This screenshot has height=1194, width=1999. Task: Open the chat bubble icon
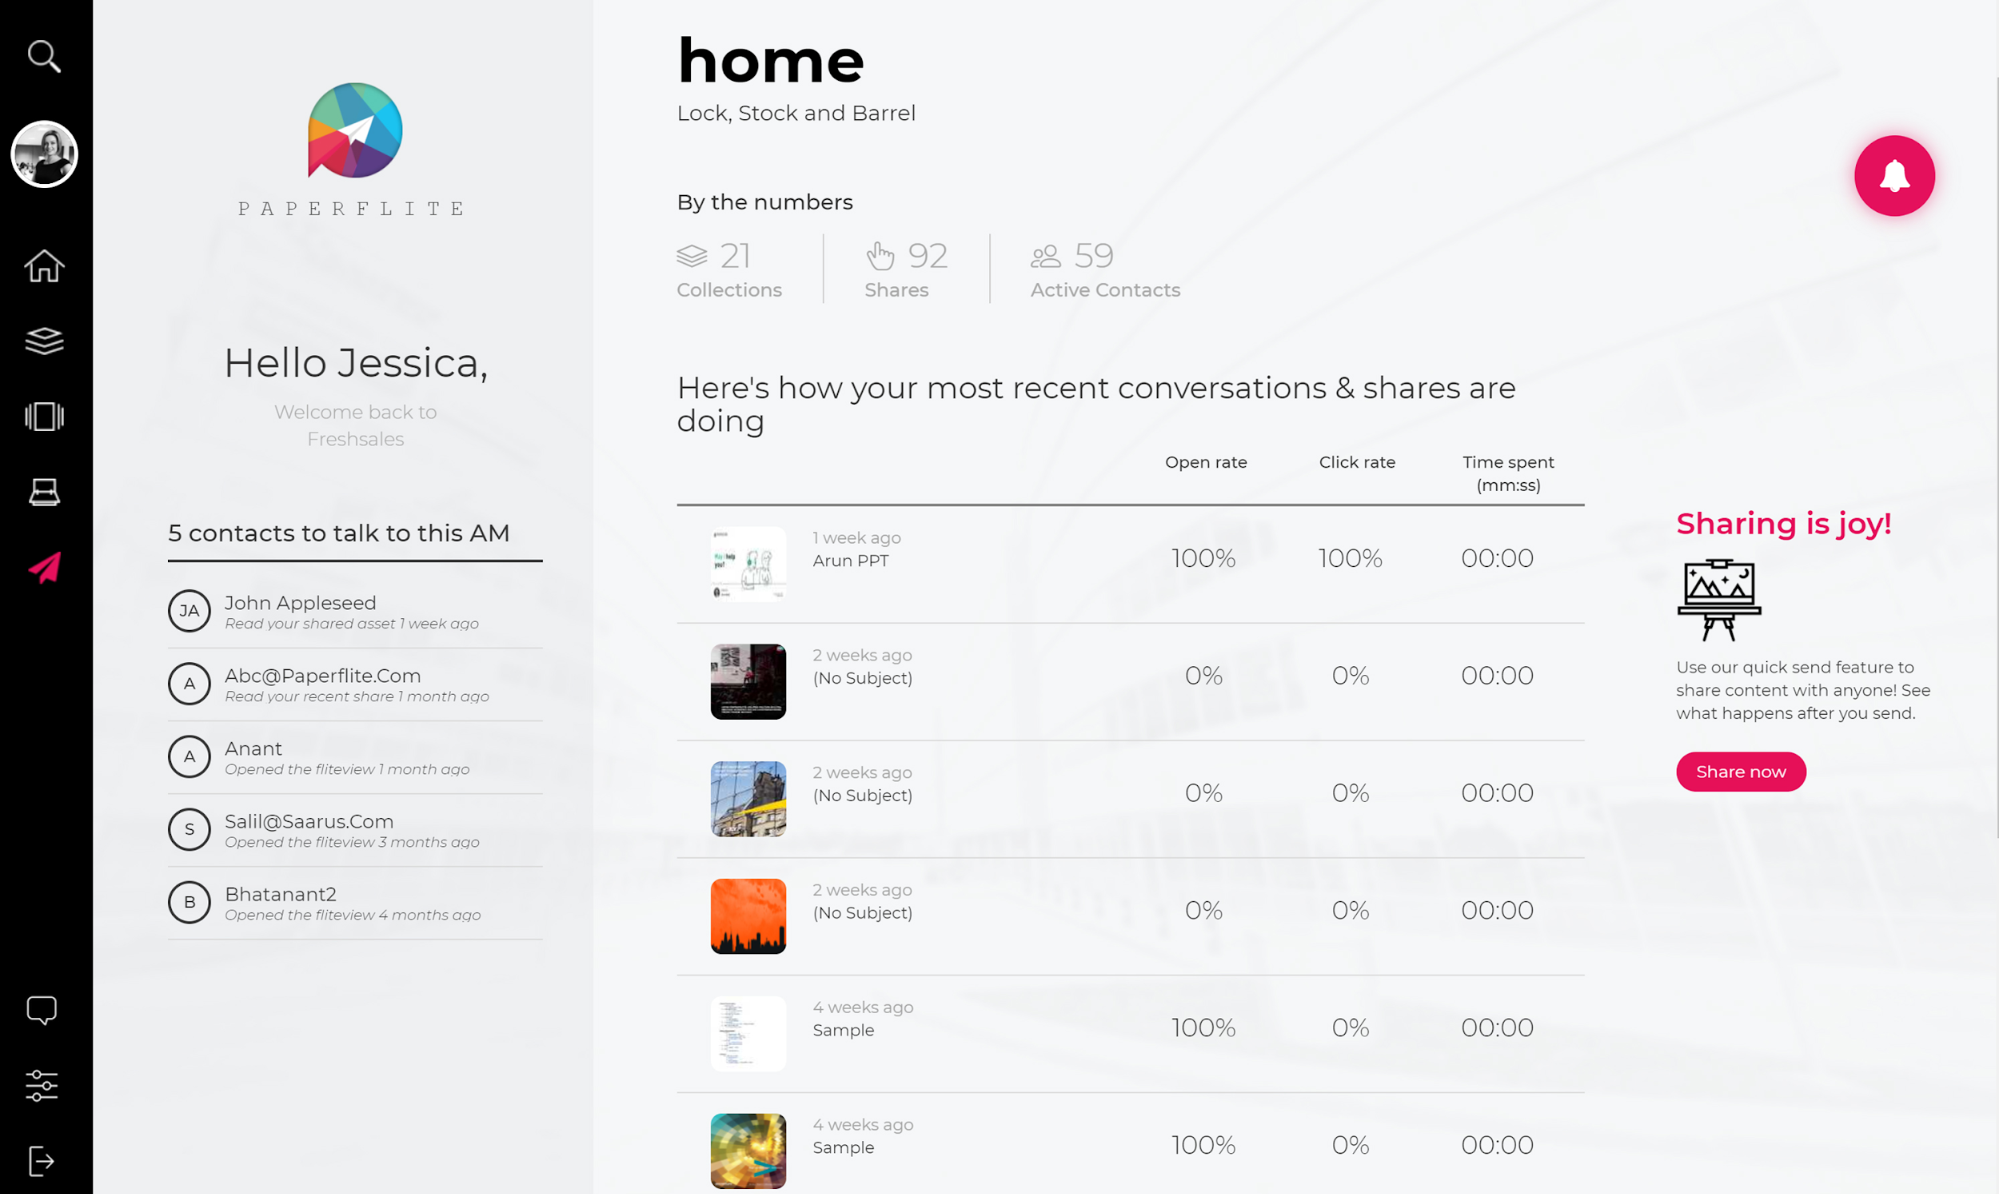(x=42, y=1010)
